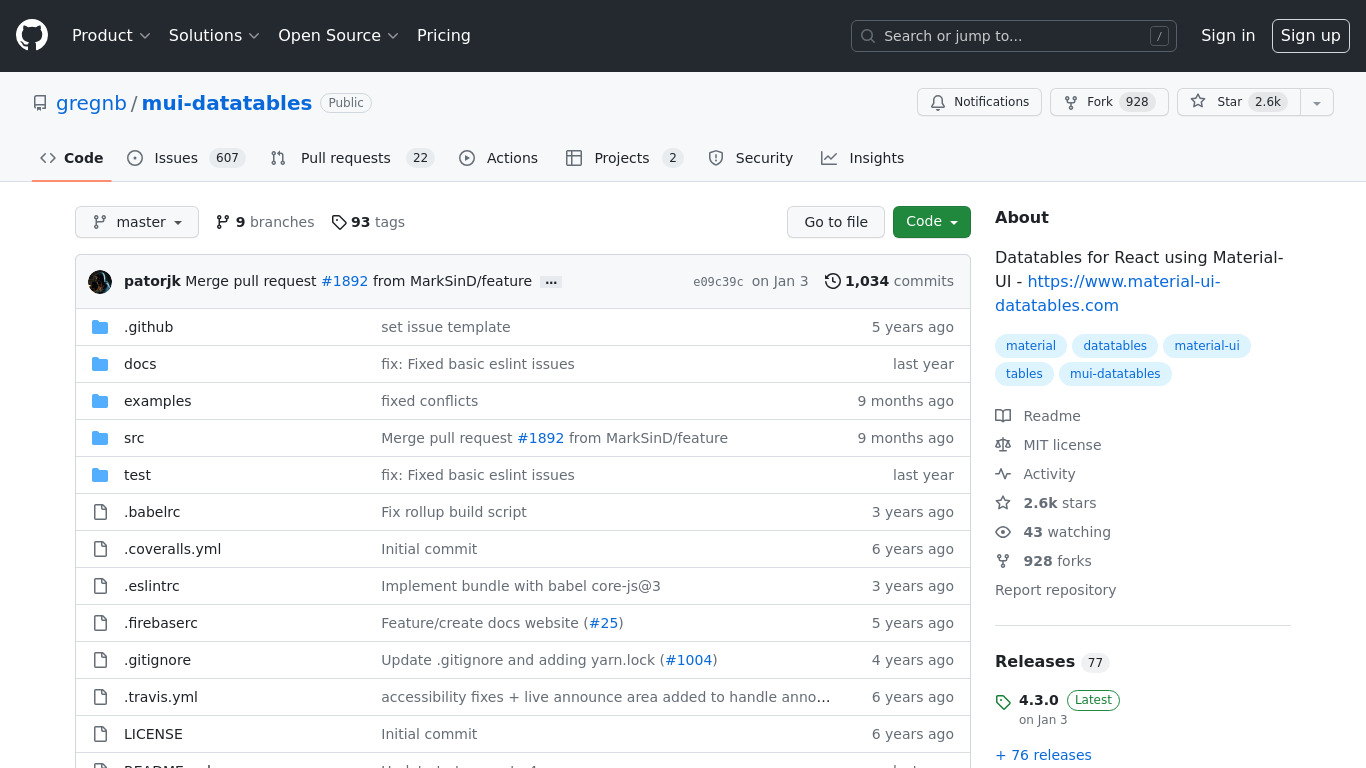Screen dimensions: 1366x768
Task: Open the master branch selector dropdown
Action: click(x=137, y=222)
